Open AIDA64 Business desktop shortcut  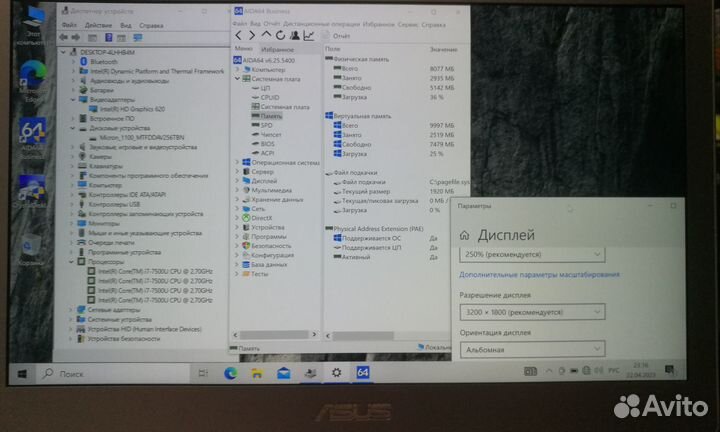tap(32, 139)
